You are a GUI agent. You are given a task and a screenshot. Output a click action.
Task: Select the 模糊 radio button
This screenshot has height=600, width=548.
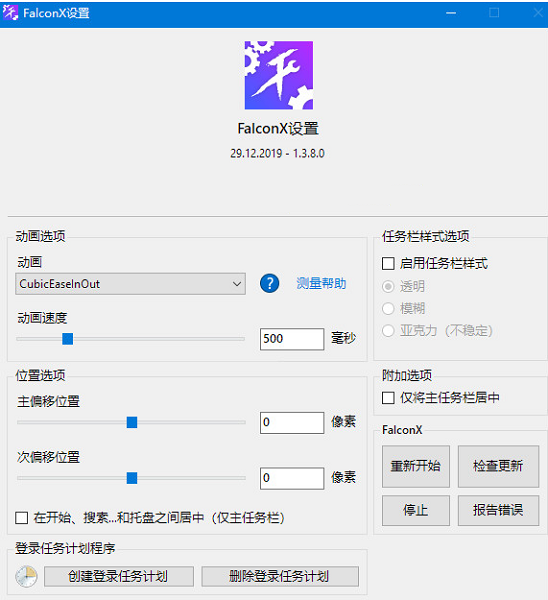pos(388,308)
